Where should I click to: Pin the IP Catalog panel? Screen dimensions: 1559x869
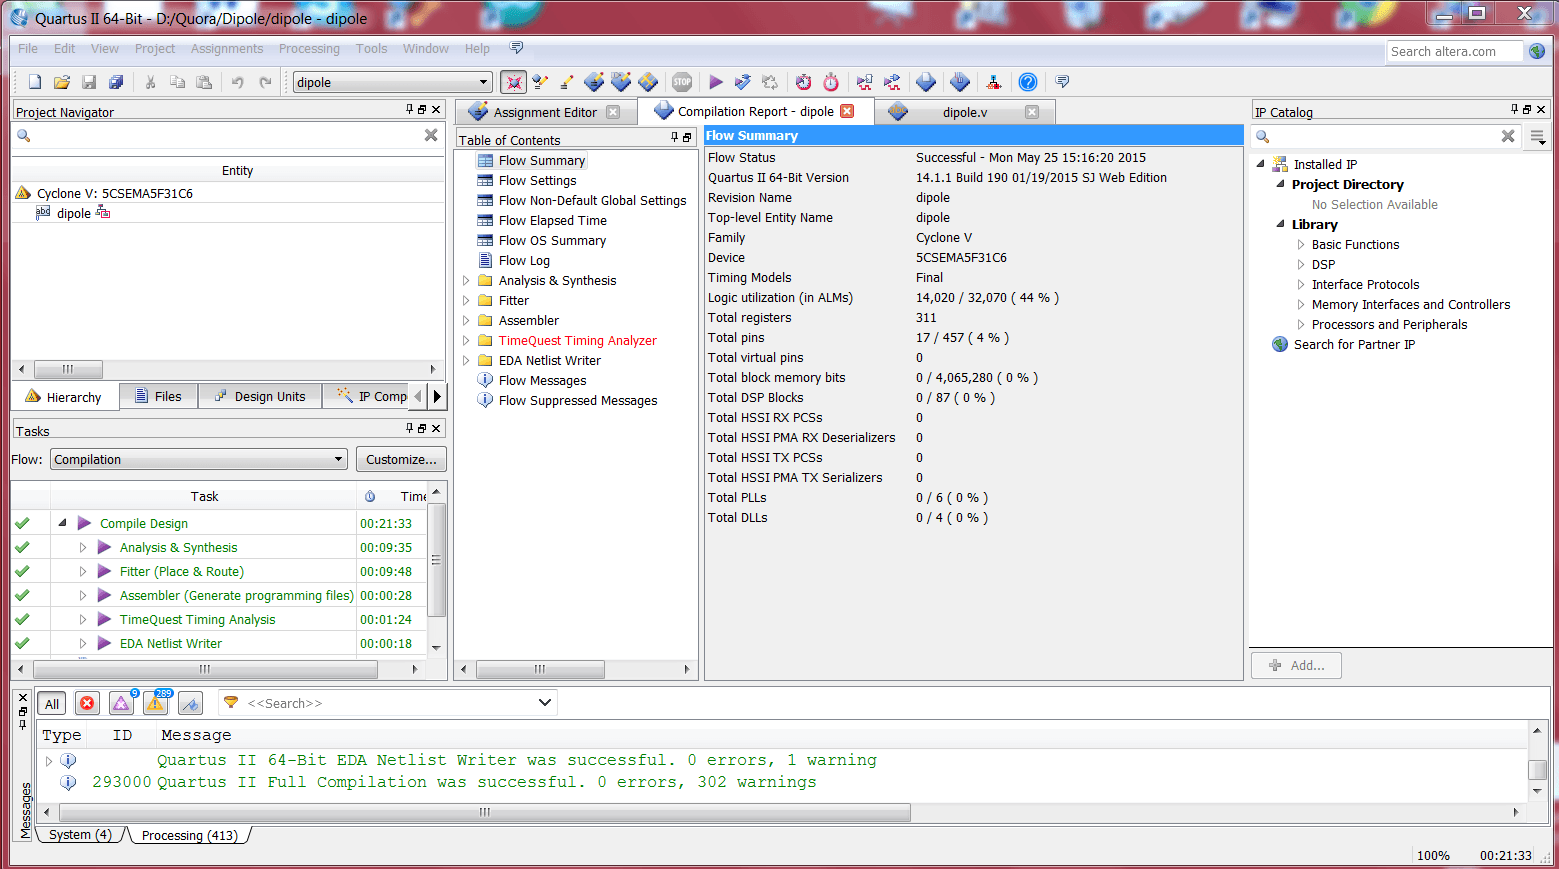pyautogui.click(x=1514, y=109)
